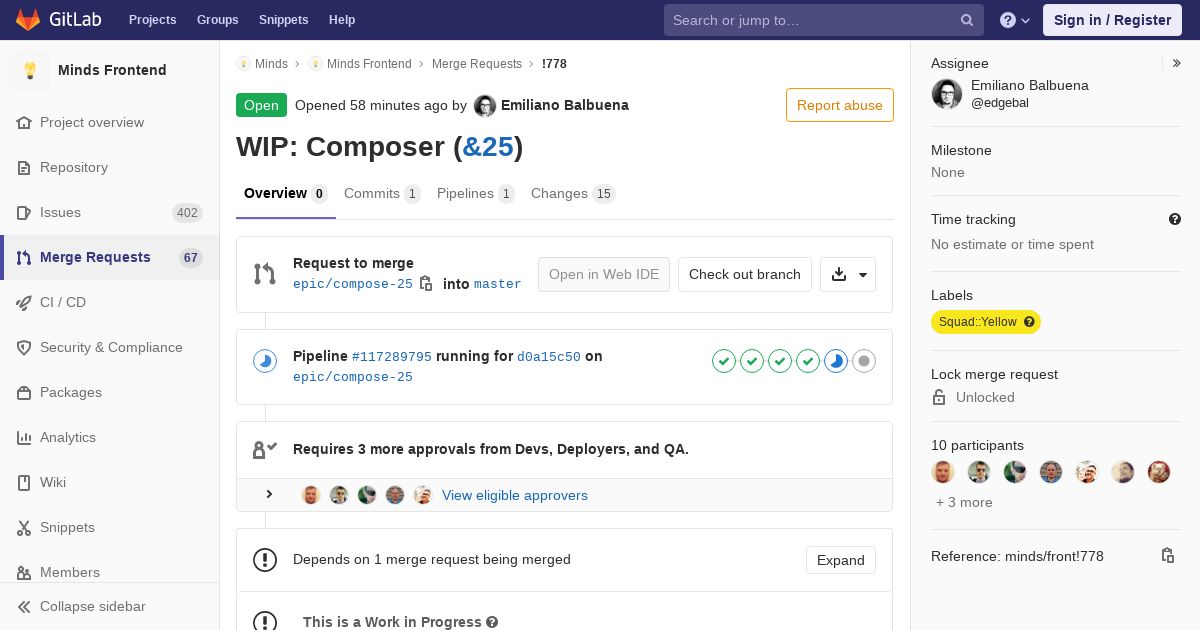Click Minds Frontend project avatar

point(30,70)
